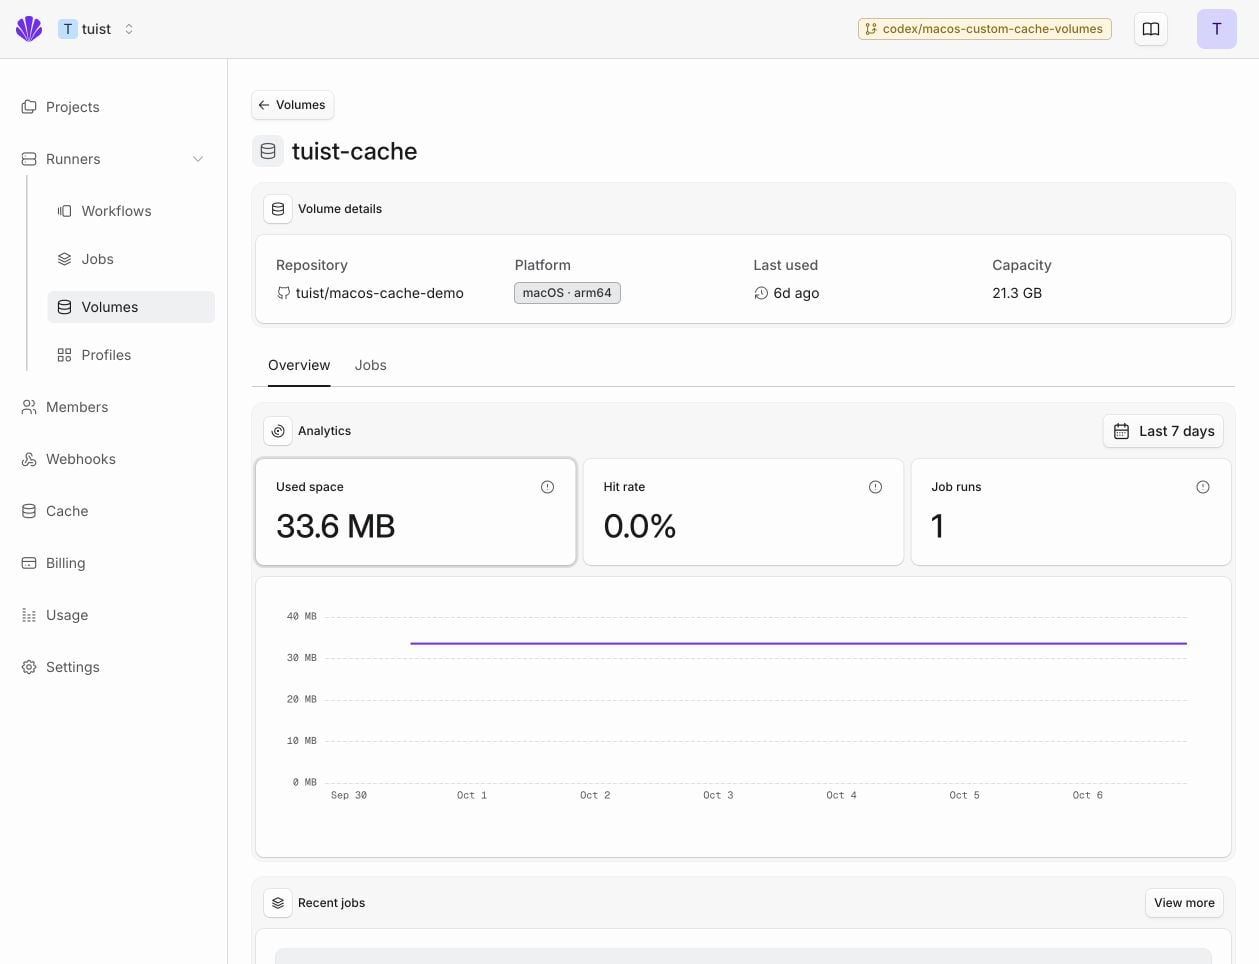1259x964 pixels.
Task: Open the tuist/macos-cache-demo repository link
Action: coord(370,293)
